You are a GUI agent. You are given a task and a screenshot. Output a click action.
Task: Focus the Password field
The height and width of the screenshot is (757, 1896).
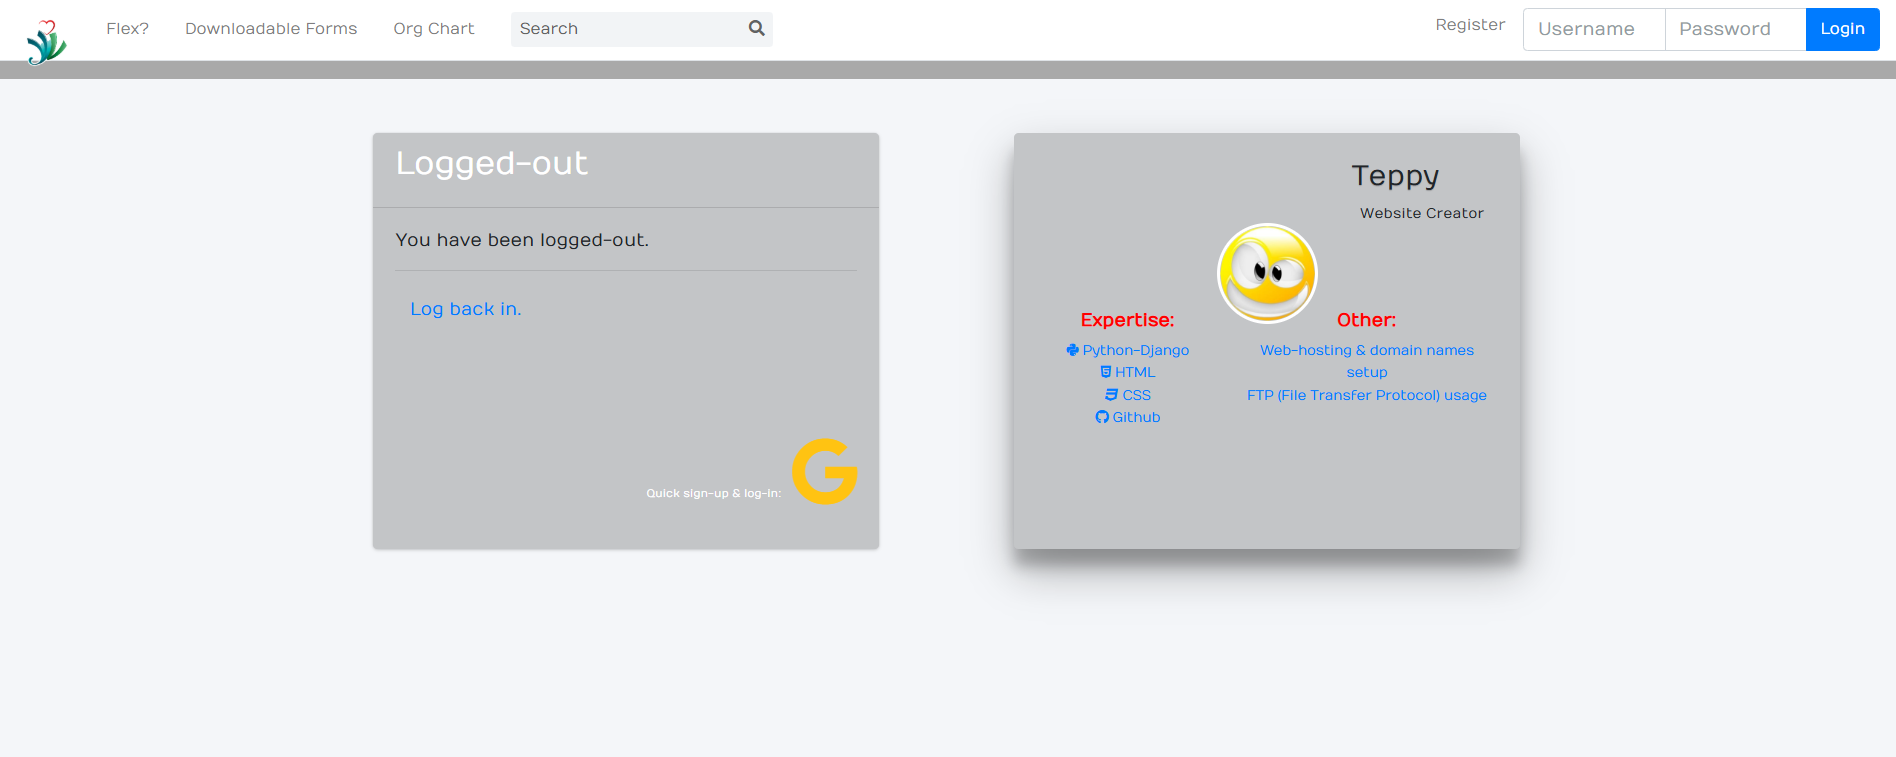(x=1735, y=29)
